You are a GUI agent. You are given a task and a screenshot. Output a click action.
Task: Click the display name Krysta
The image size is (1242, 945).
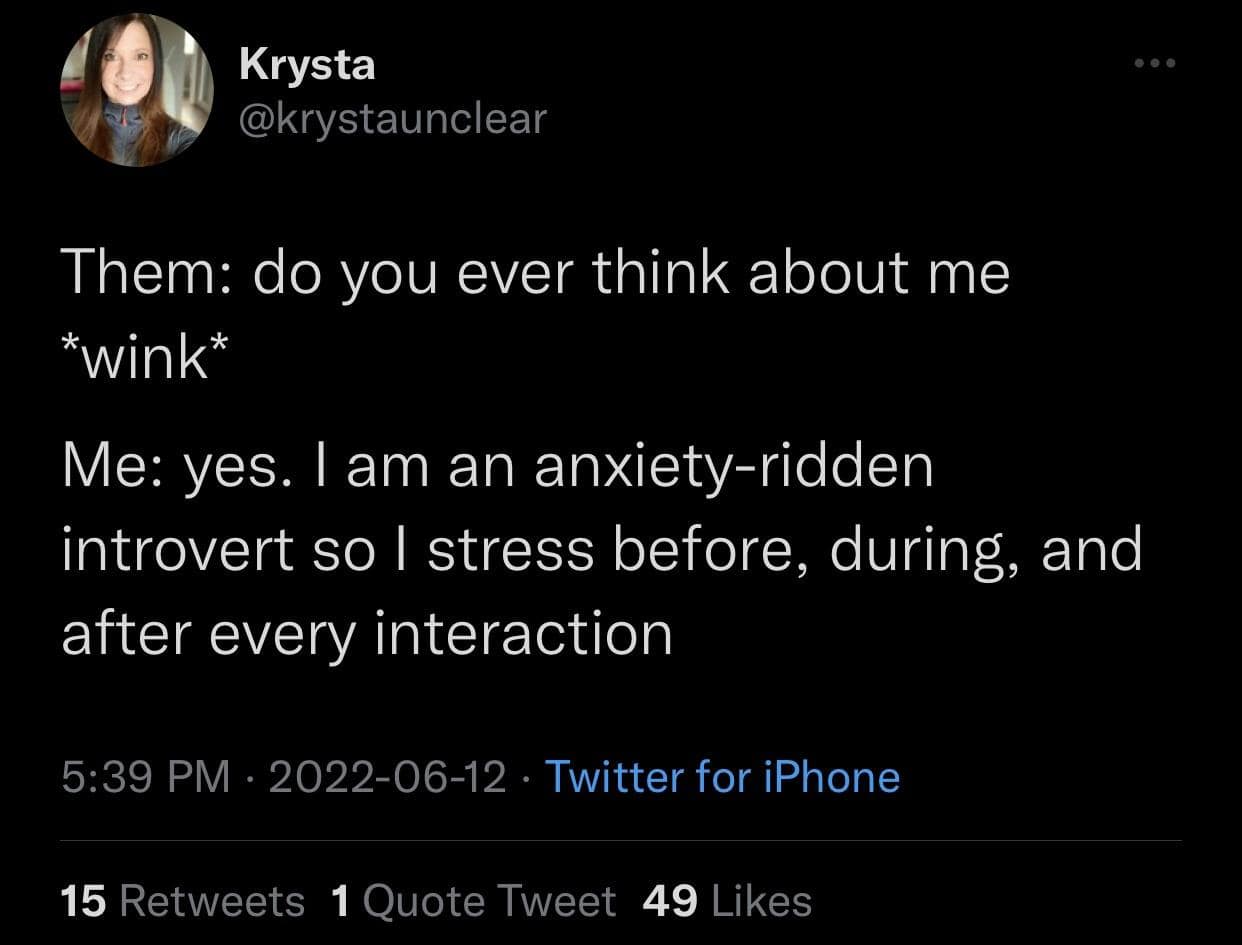click(307, 66)
